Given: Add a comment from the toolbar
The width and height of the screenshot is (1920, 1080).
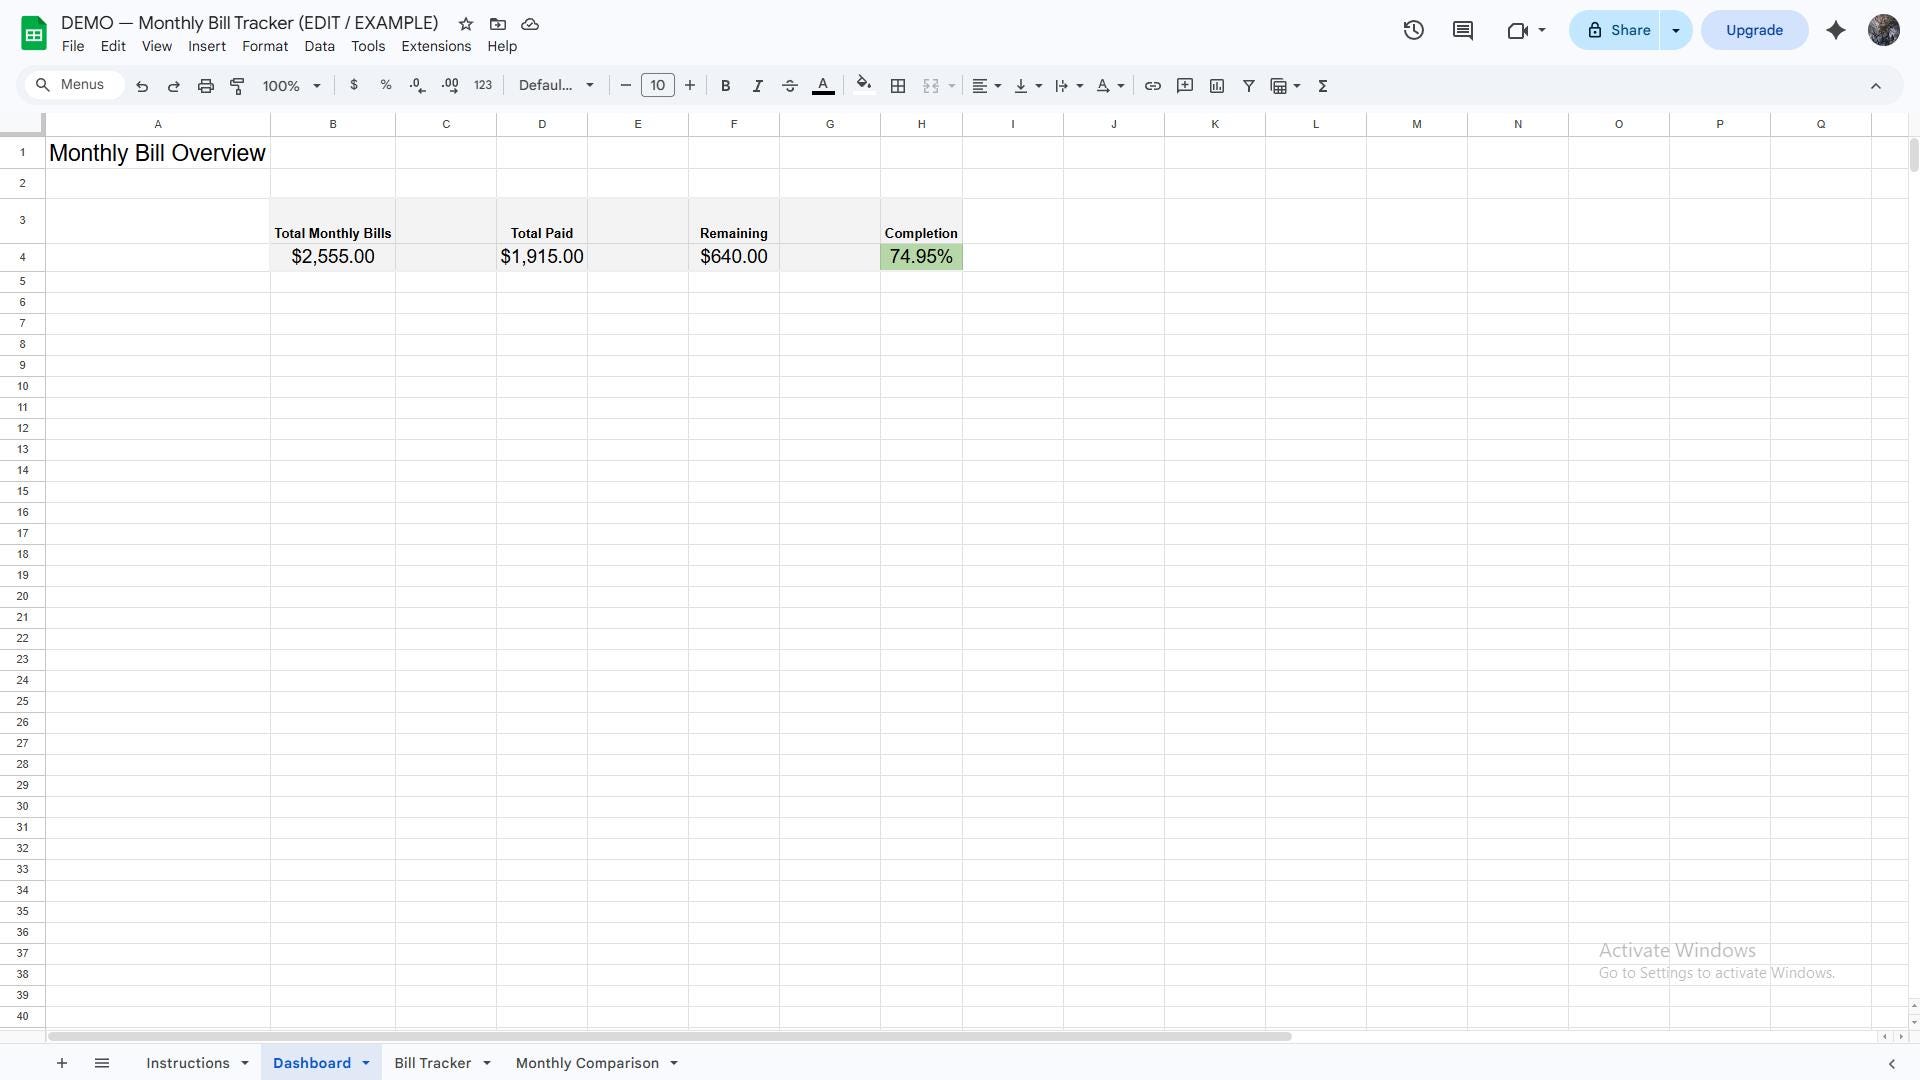Looking at the screenshot, I should tap(1185, 86).
